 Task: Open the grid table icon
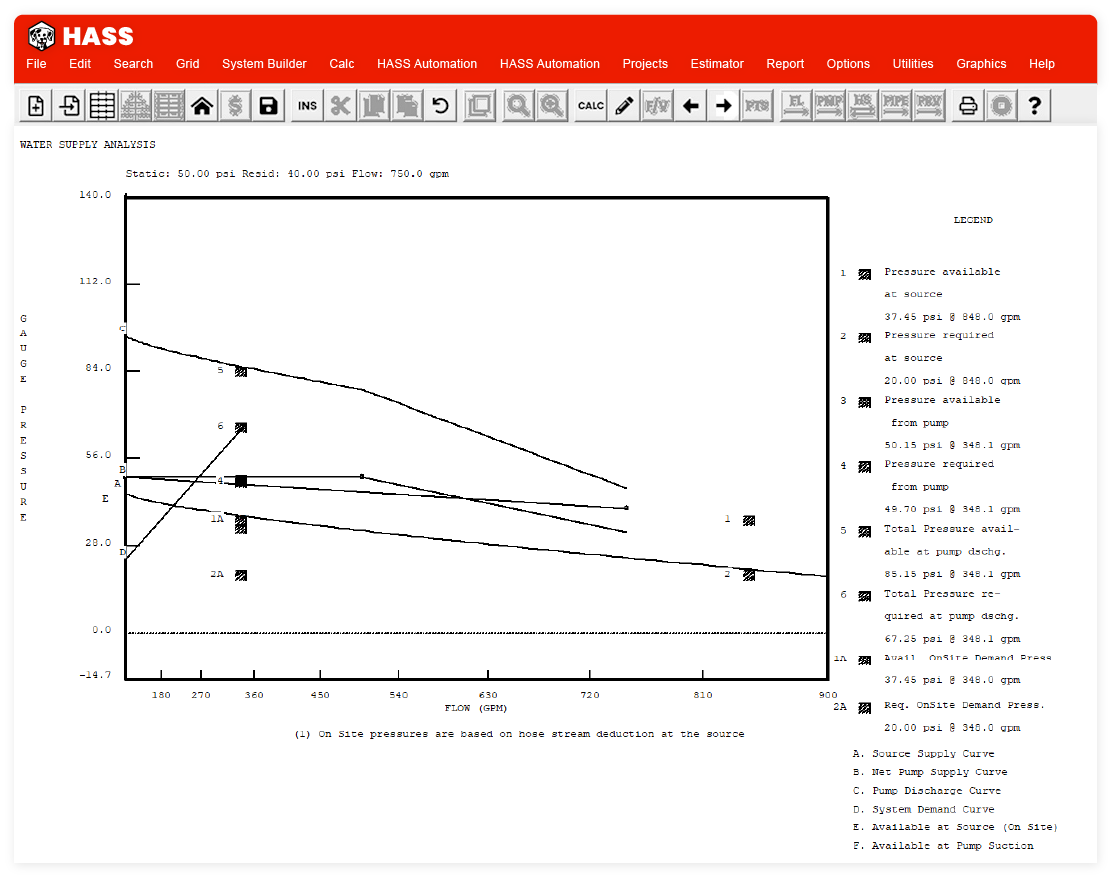(x=102, y=106)
